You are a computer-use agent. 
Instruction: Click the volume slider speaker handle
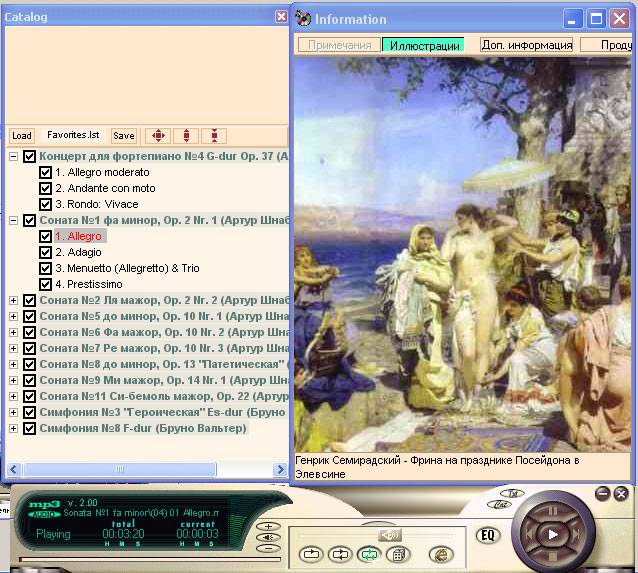[x=390, y=535]
